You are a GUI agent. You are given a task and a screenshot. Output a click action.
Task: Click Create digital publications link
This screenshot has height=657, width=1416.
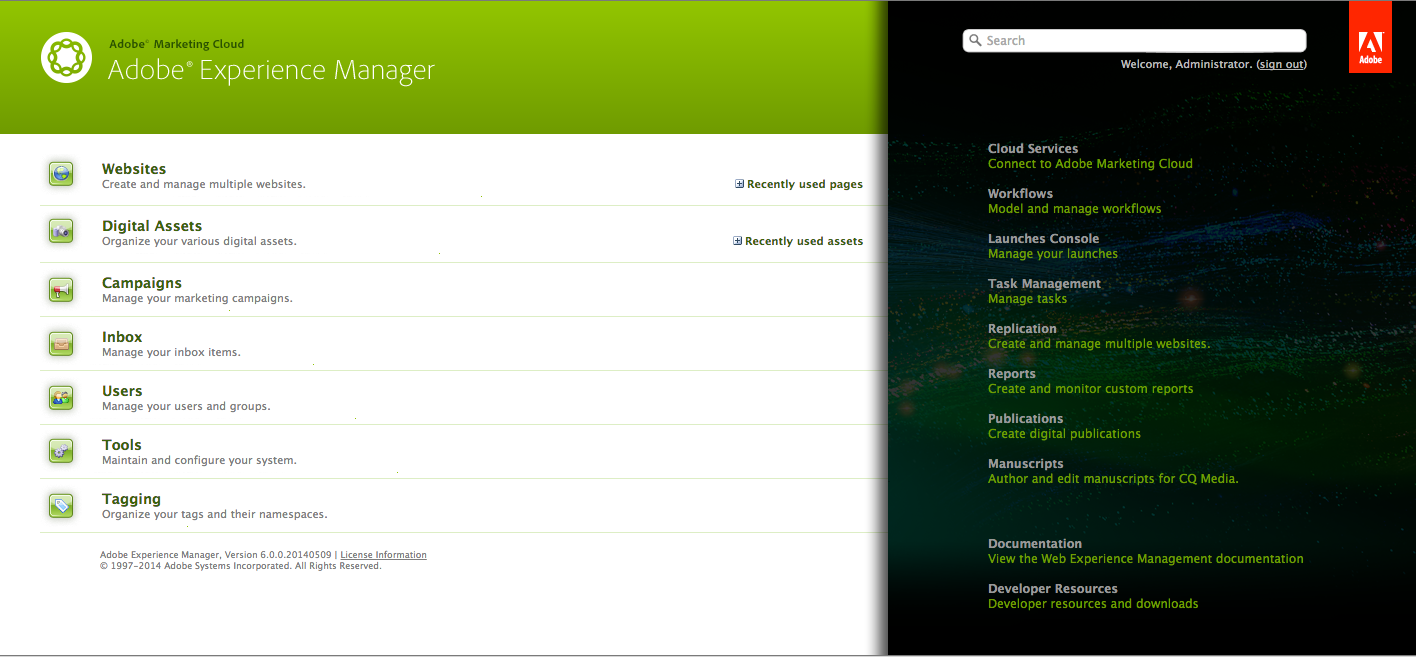point(1064,434)
